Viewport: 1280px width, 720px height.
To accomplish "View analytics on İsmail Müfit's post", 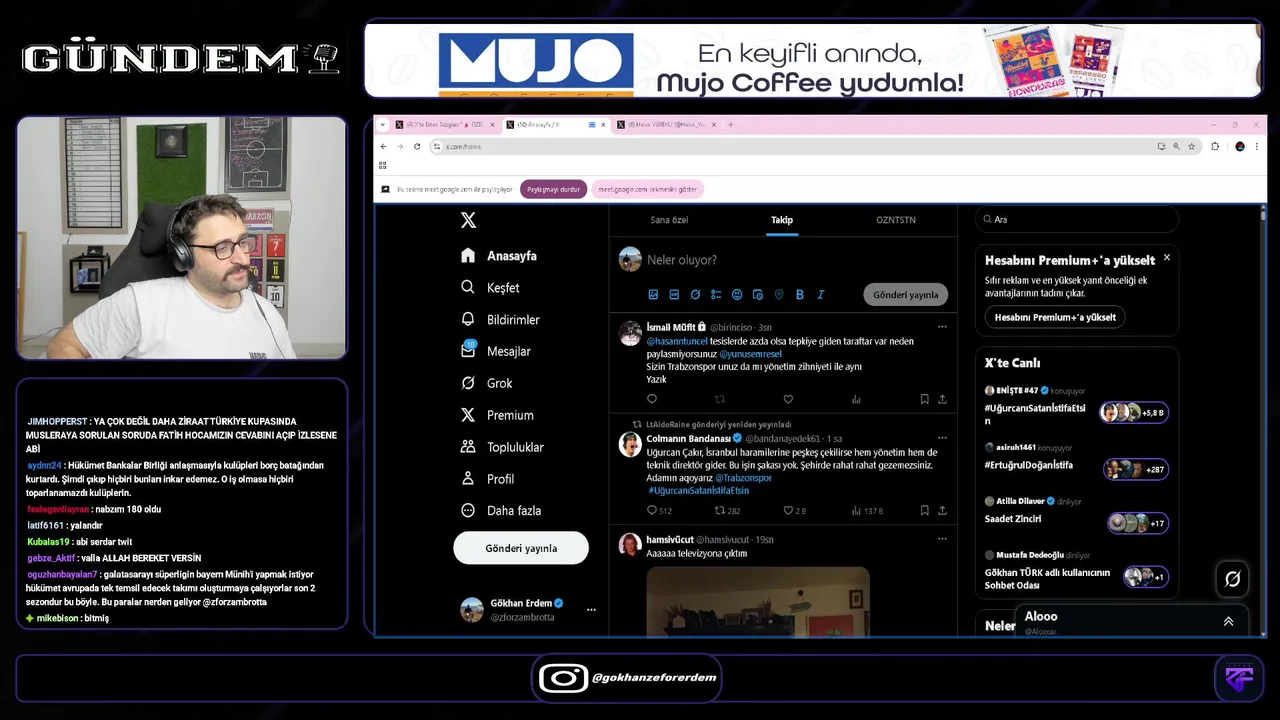I will pos(856,399).
